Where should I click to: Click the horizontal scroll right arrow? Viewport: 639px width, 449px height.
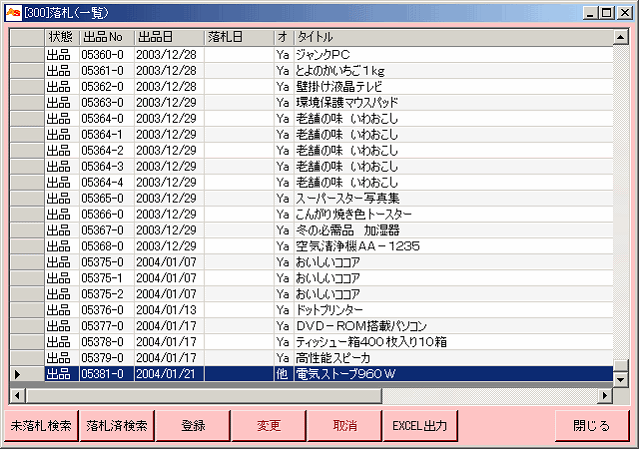[605, 395]
